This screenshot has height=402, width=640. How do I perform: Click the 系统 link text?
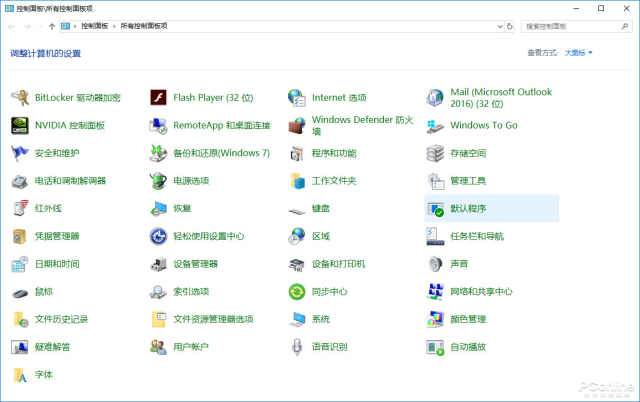321,319
